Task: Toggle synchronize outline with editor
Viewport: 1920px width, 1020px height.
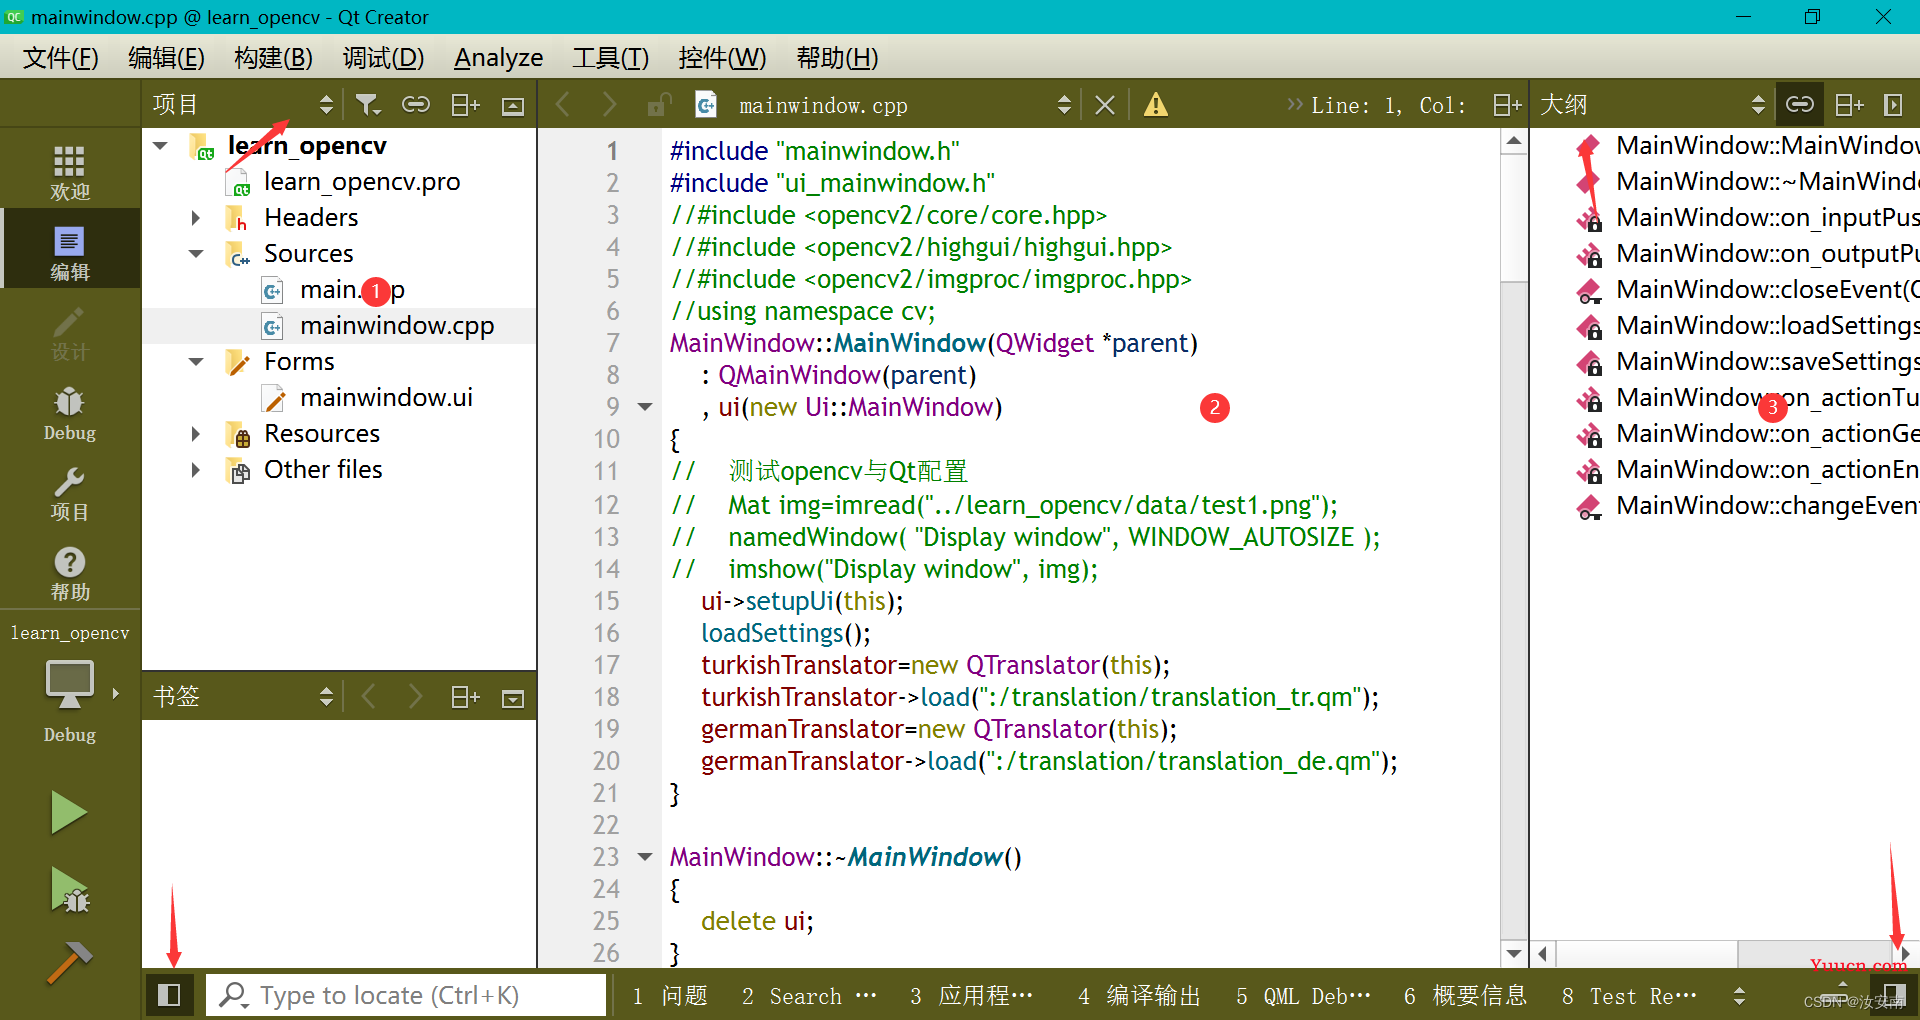Action: pyautogui.click(x=1800, y=104)
